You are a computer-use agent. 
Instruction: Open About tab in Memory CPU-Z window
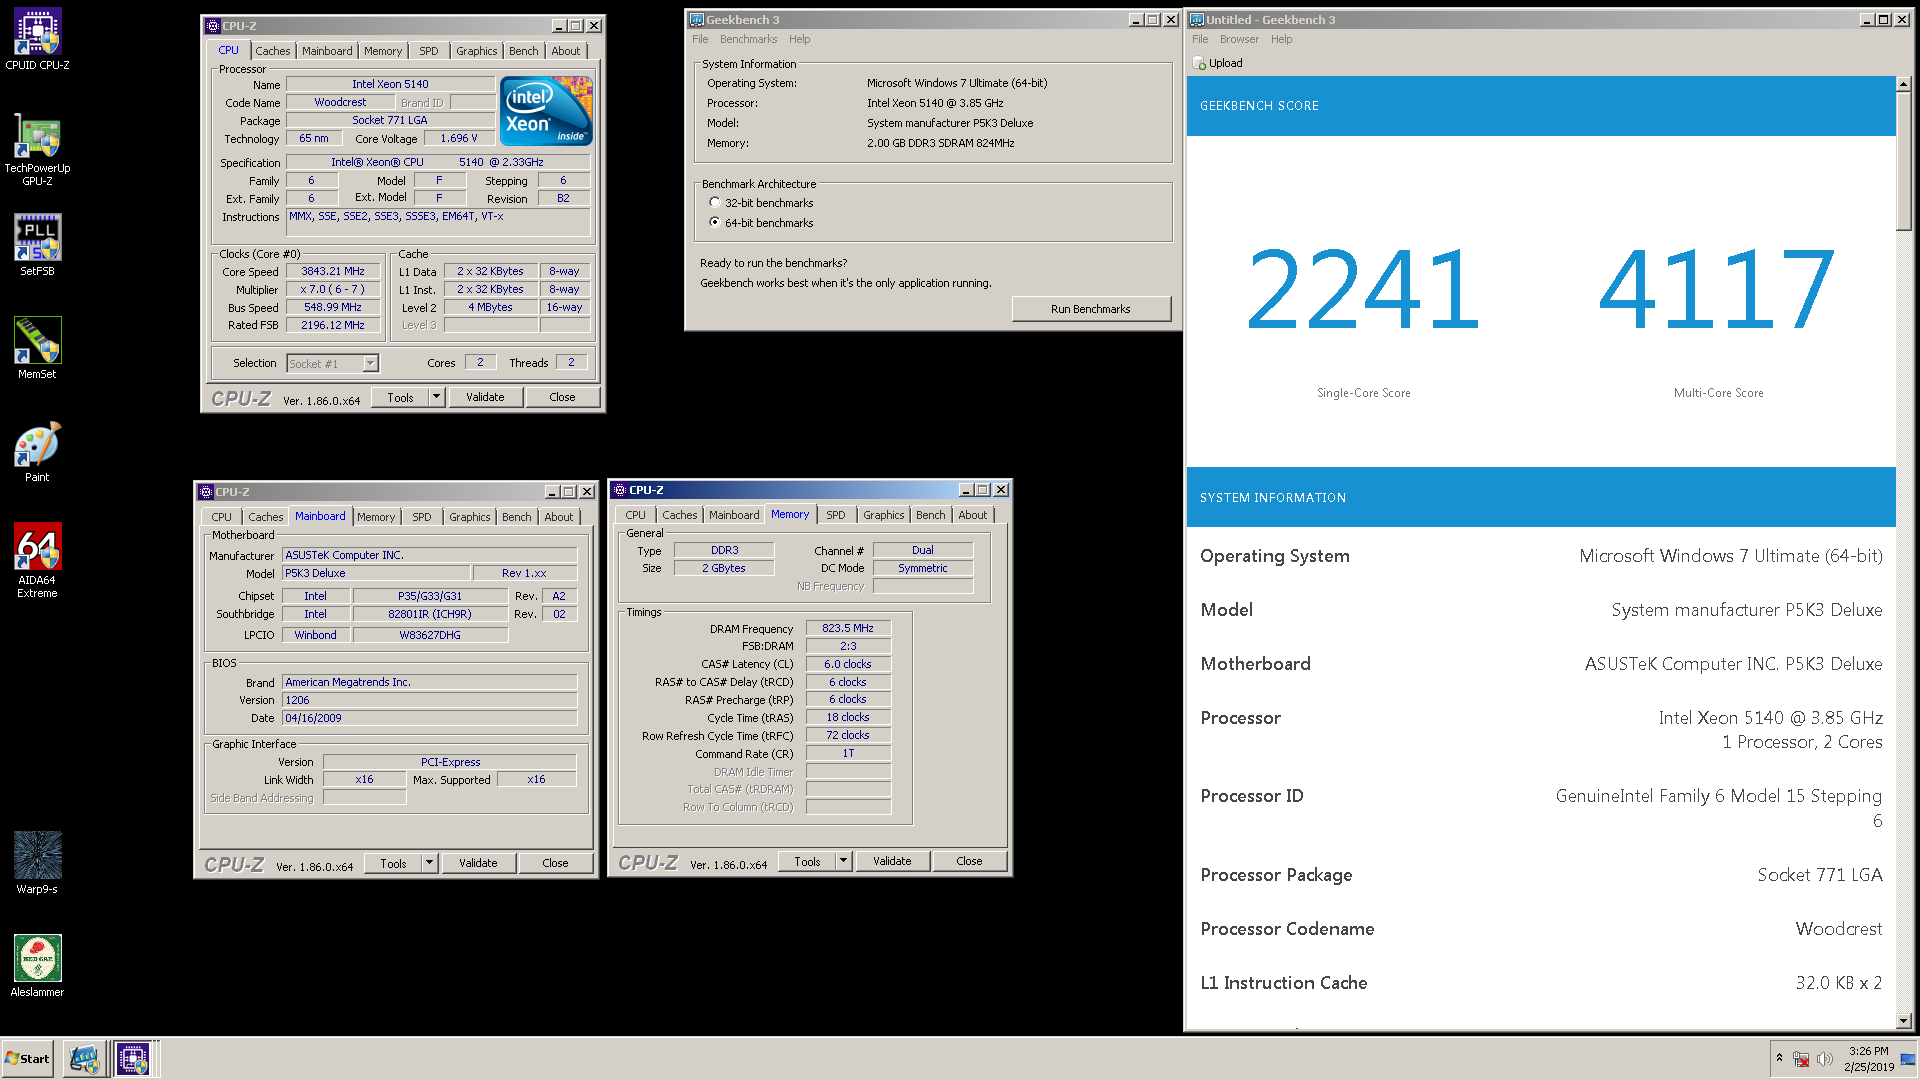(972, 515)
